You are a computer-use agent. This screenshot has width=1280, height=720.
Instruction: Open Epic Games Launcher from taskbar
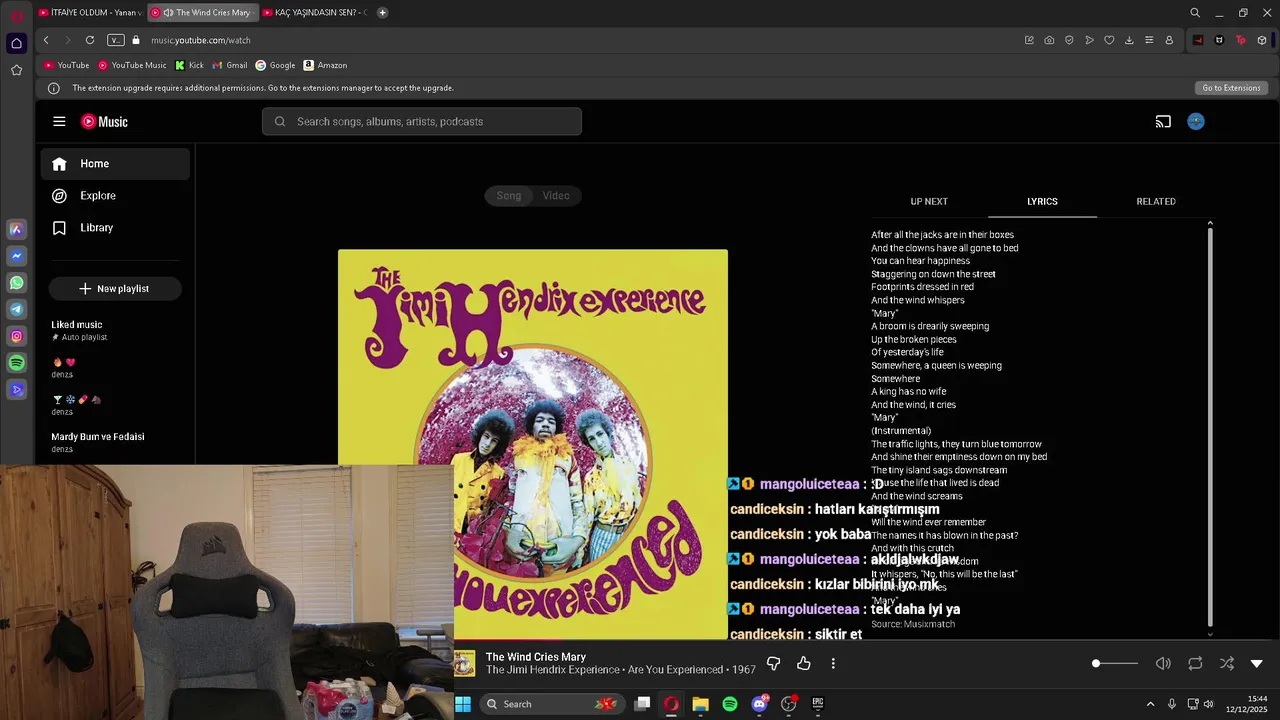pos(817,704)
